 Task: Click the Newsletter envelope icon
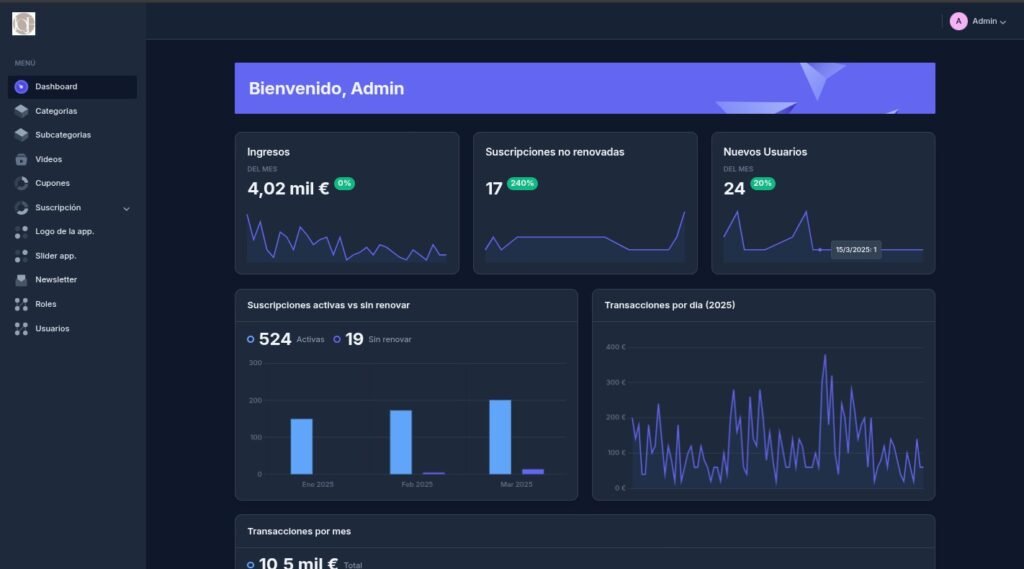[x=21, y=280]
